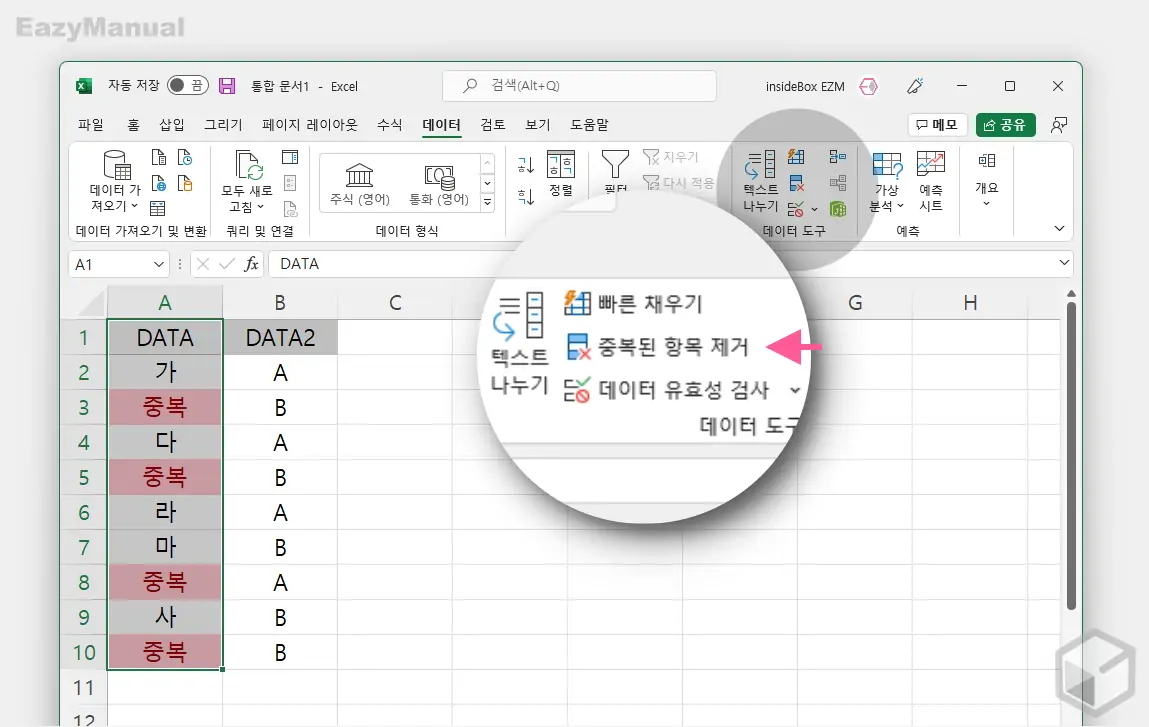Click the descending sort (ㅎ→ㄱ) icon
Image resolution: width=1149 pixels, height=727 pixels.
[x=526, y=196]
